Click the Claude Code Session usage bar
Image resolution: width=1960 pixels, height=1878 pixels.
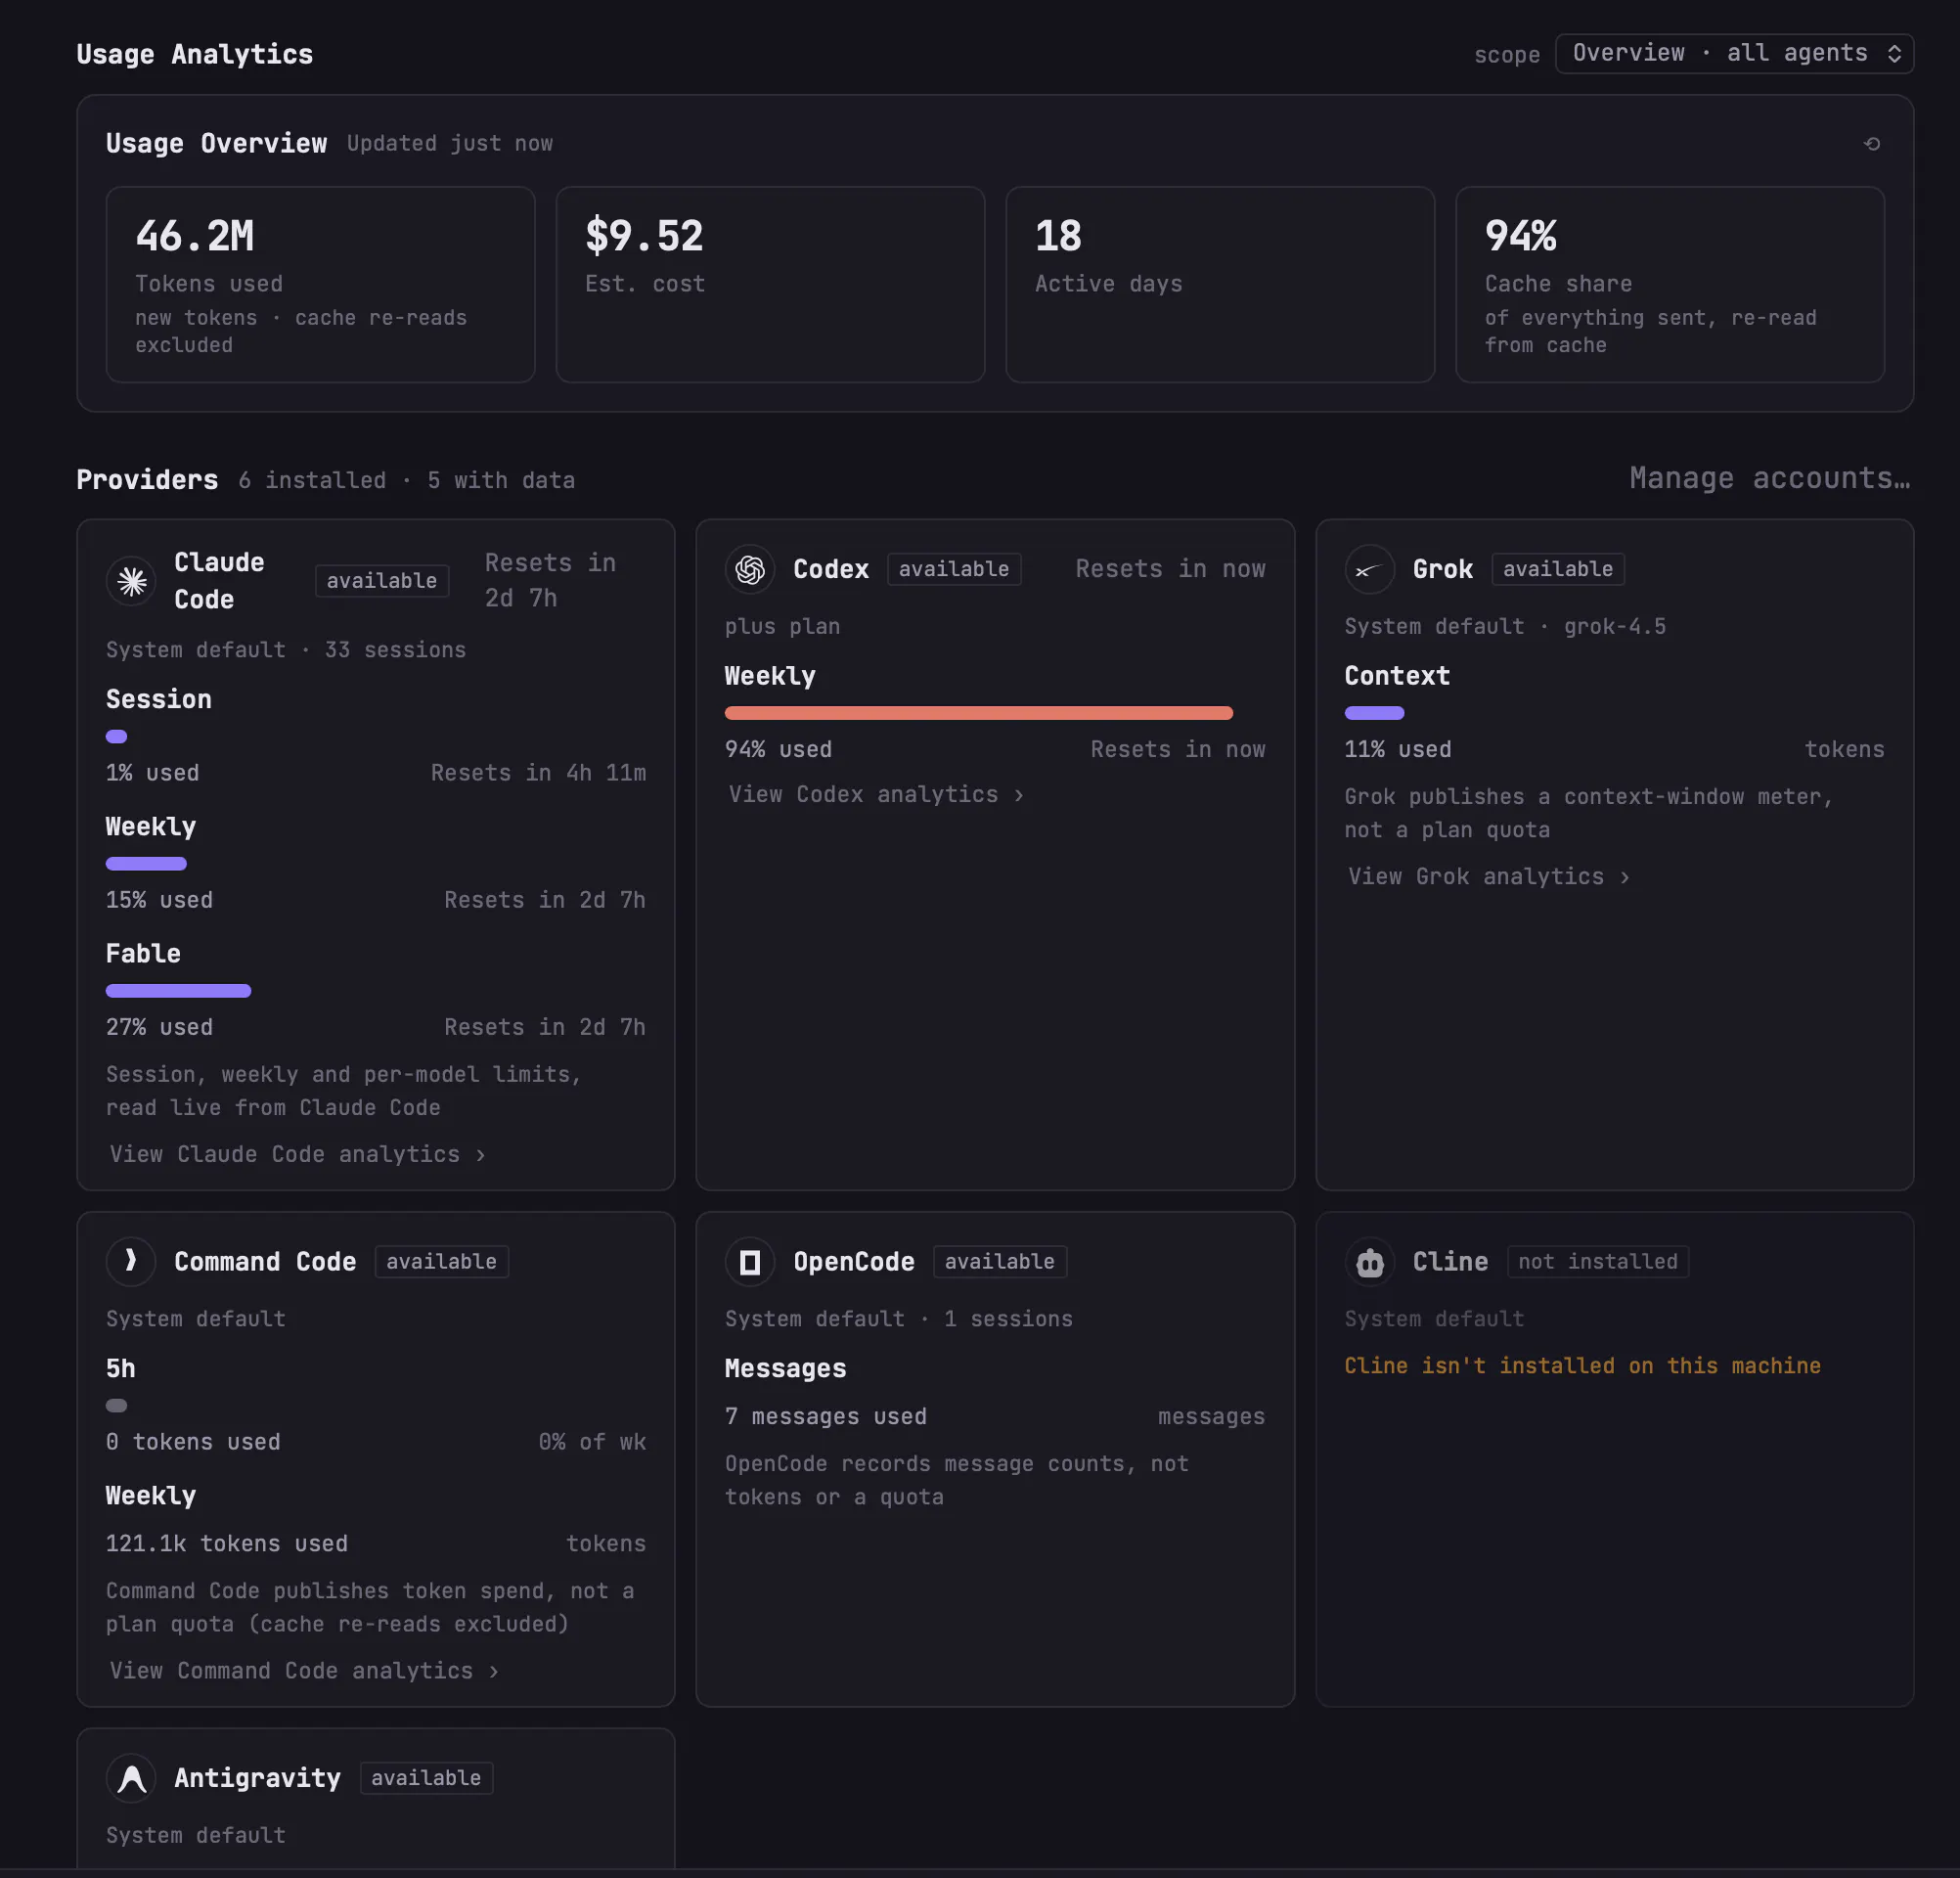117,736
